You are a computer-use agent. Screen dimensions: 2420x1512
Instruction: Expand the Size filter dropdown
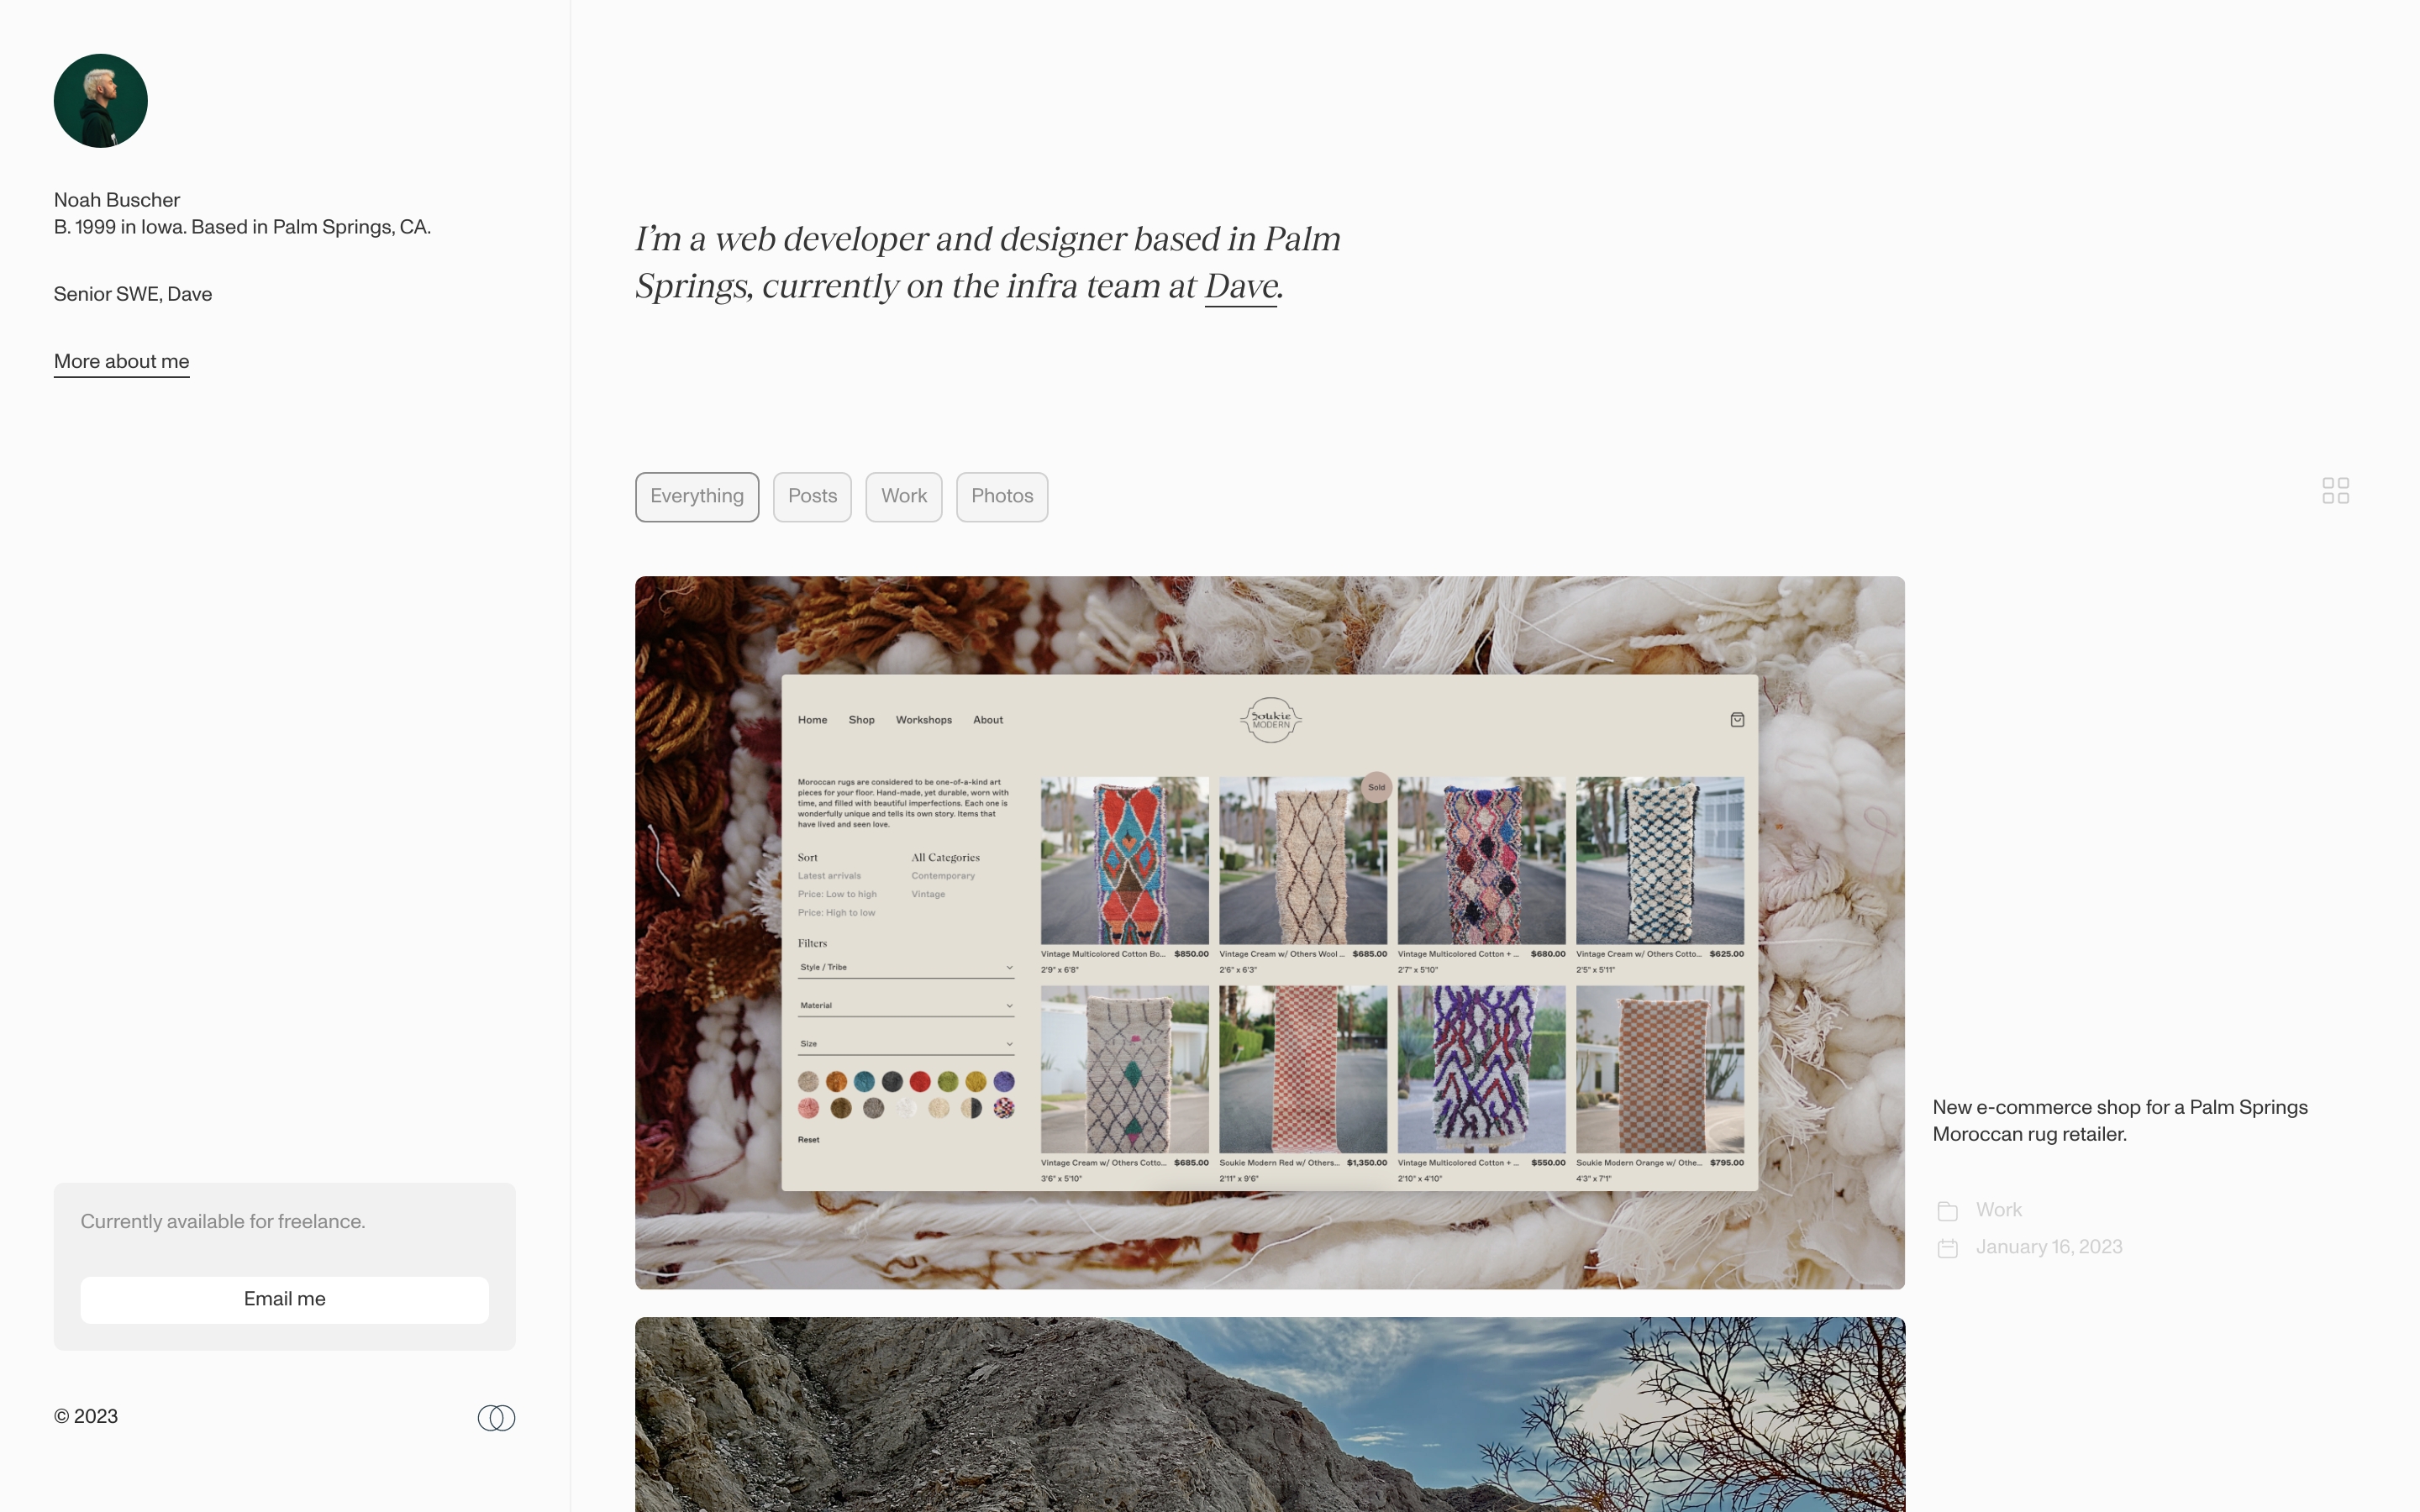(x=906, y=1043)
